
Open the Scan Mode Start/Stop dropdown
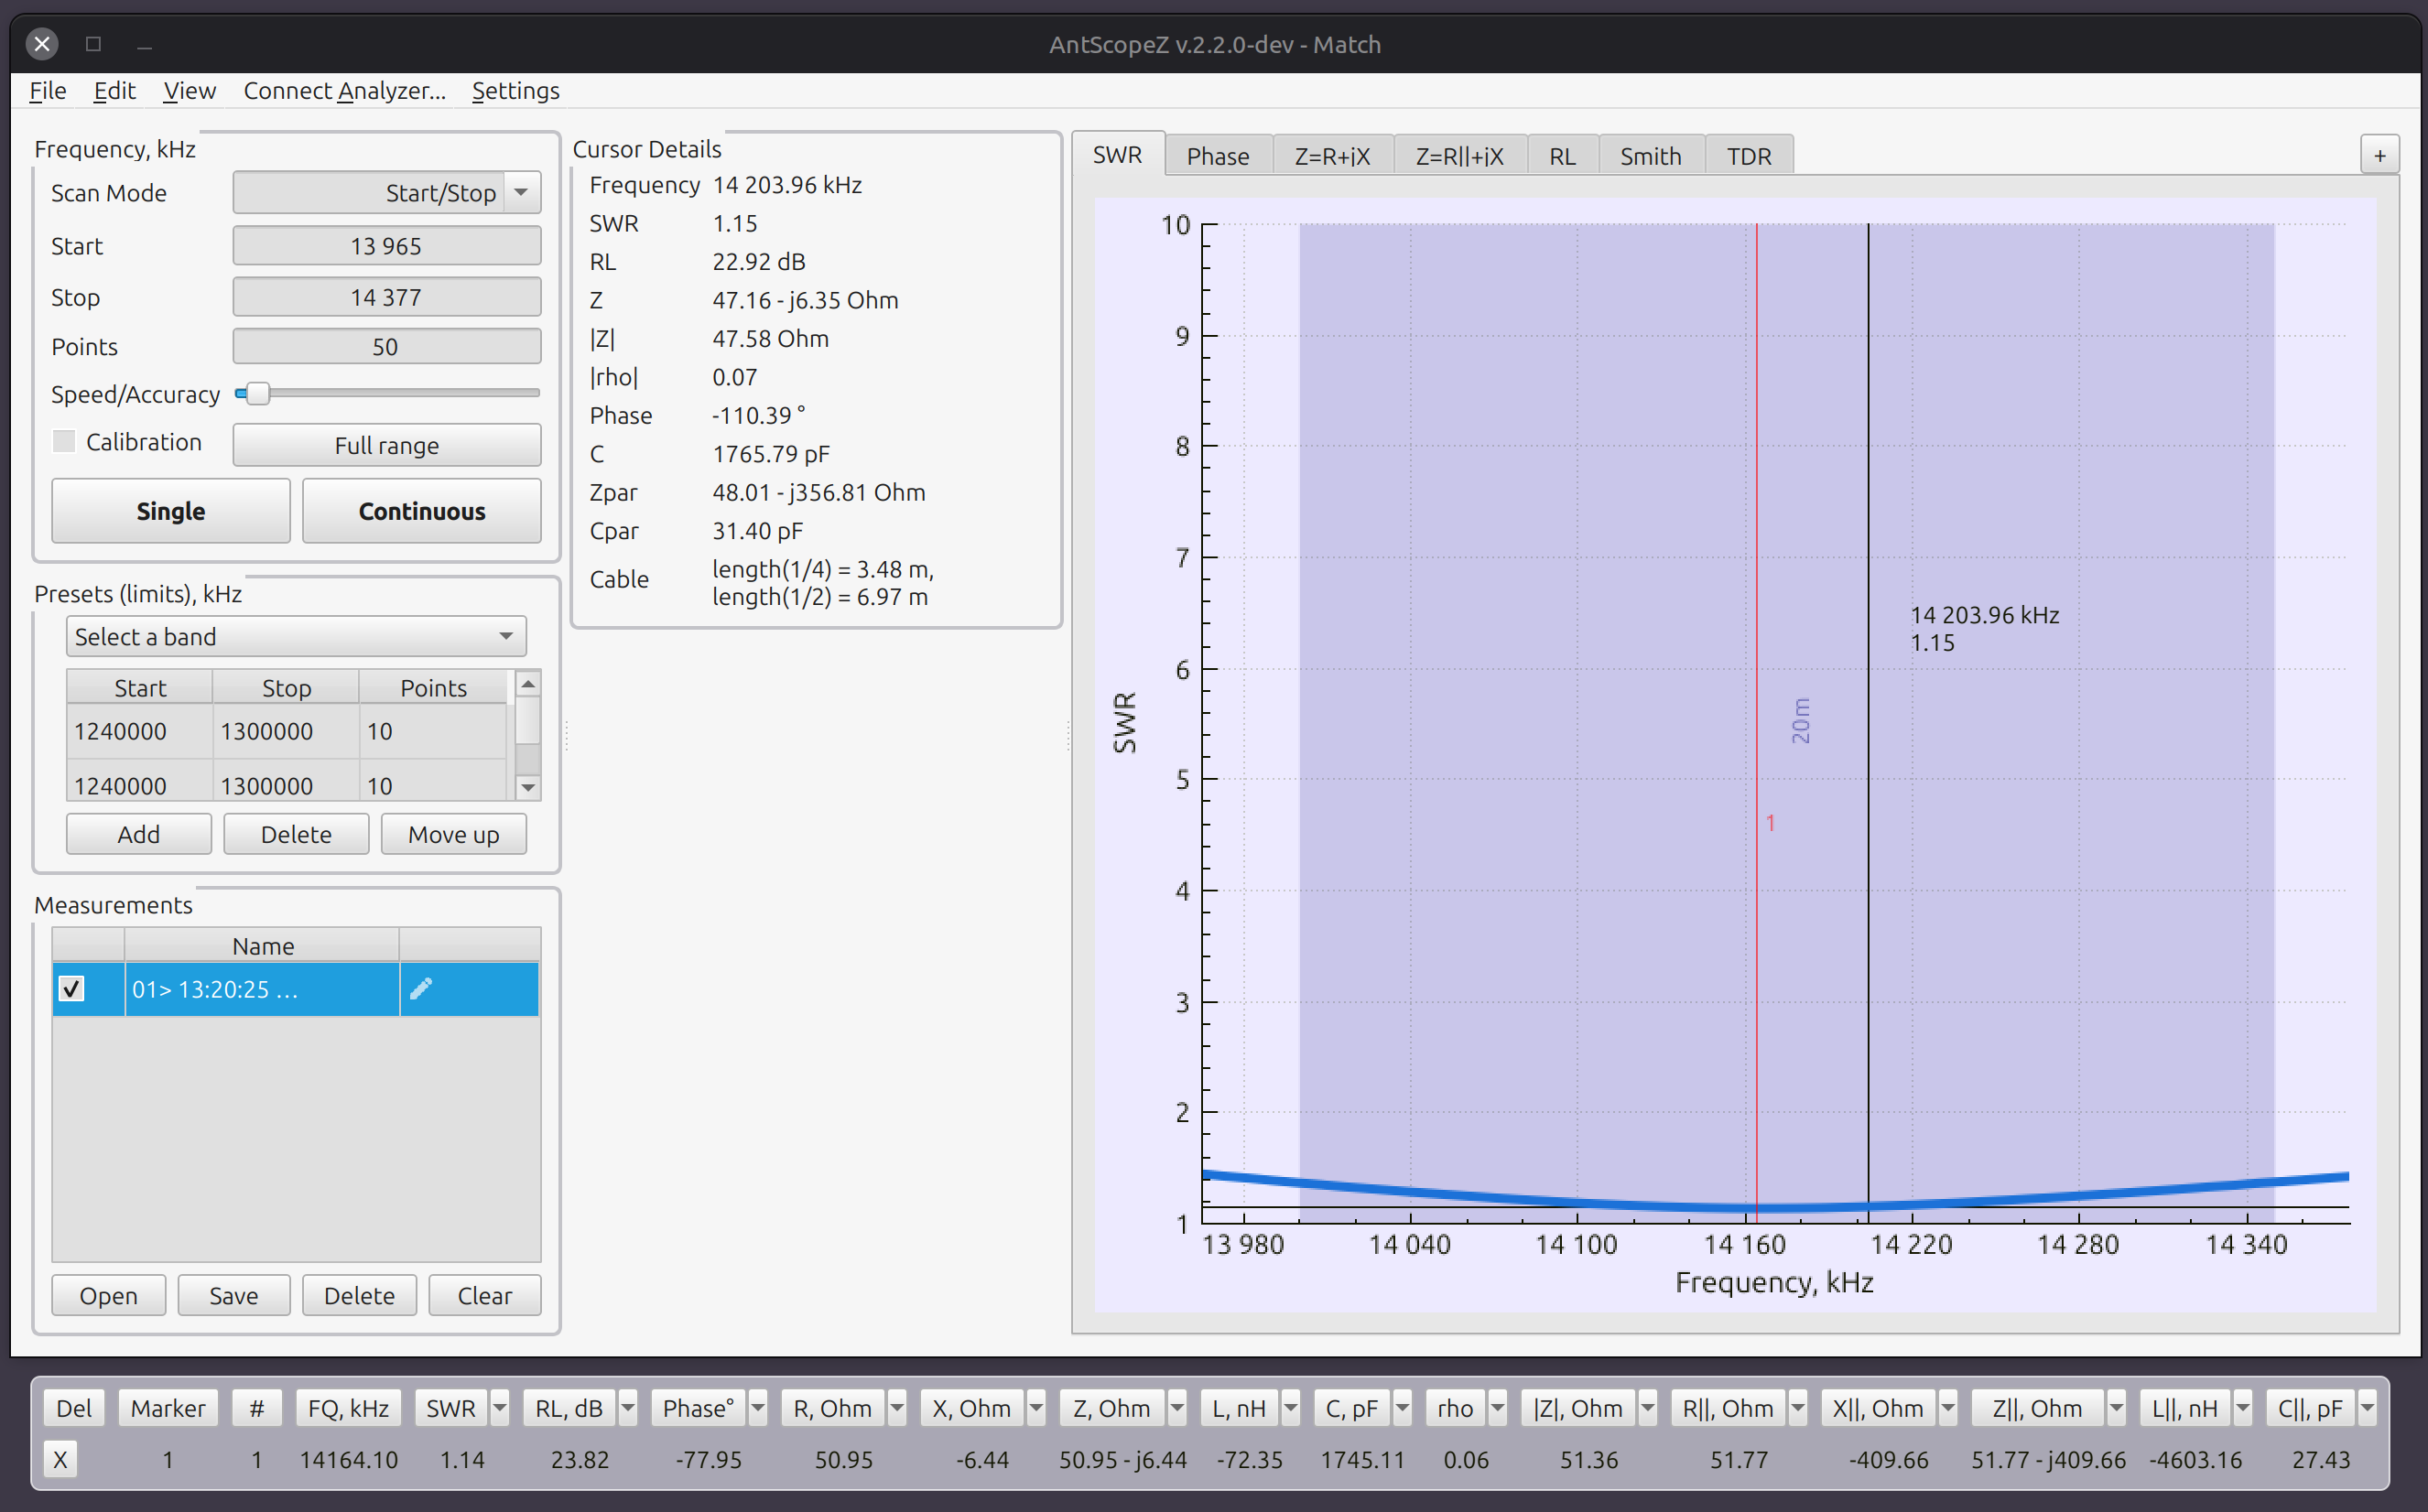tap(387, 193)
